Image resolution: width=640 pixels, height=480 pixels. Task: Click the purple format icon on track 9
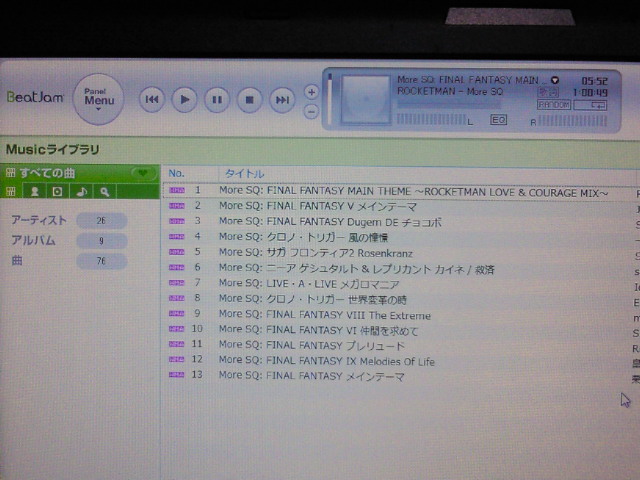pos(177,313)
